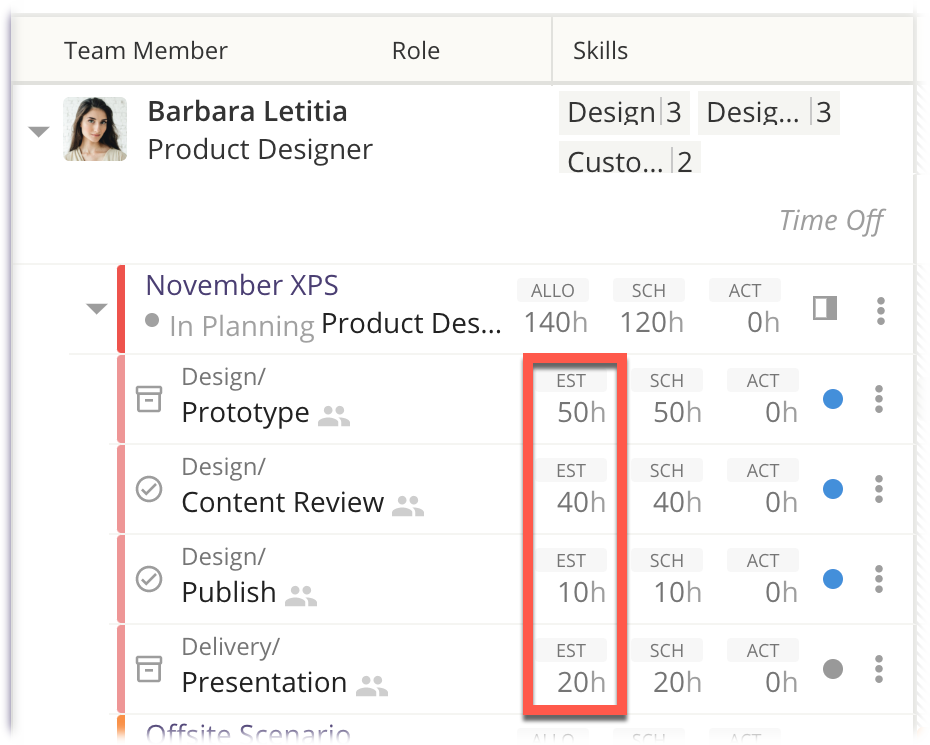Click the checkmark status icon on Publish

click(x=148, y=578)
